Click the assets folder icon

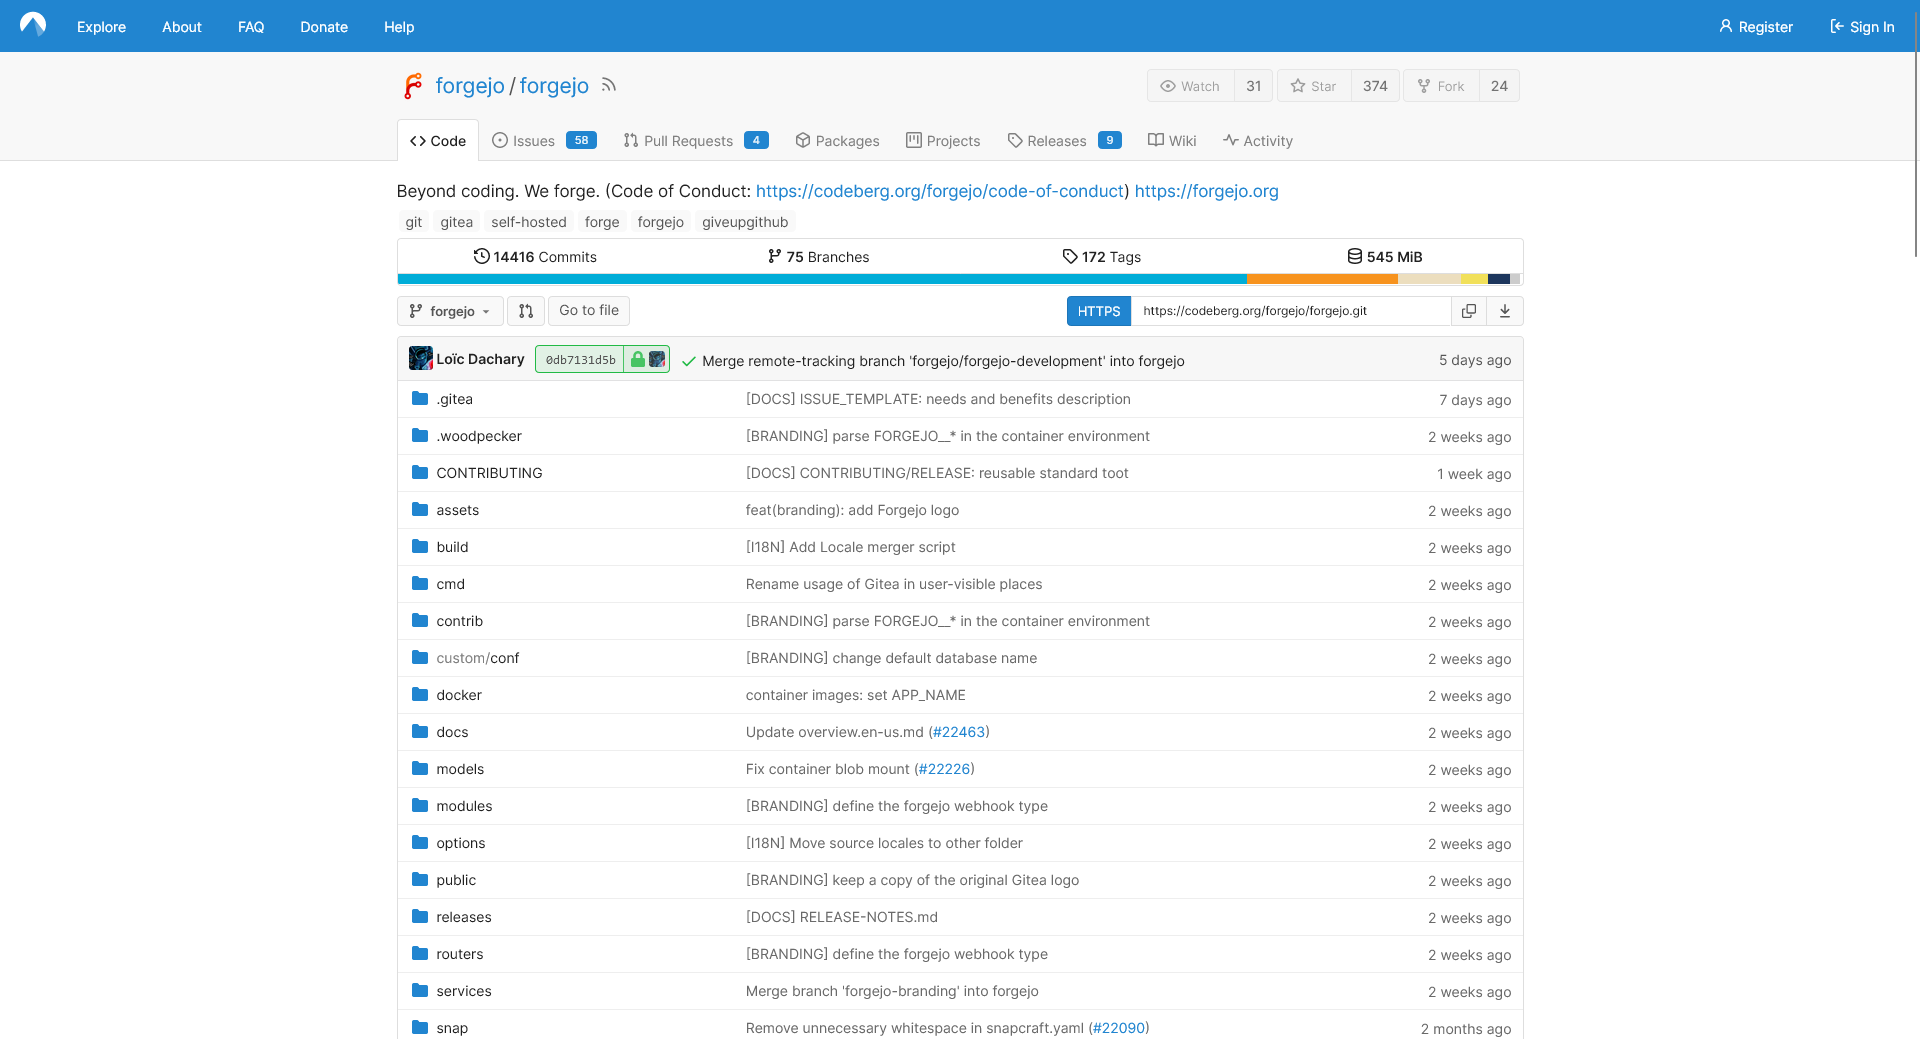point(420,509)
